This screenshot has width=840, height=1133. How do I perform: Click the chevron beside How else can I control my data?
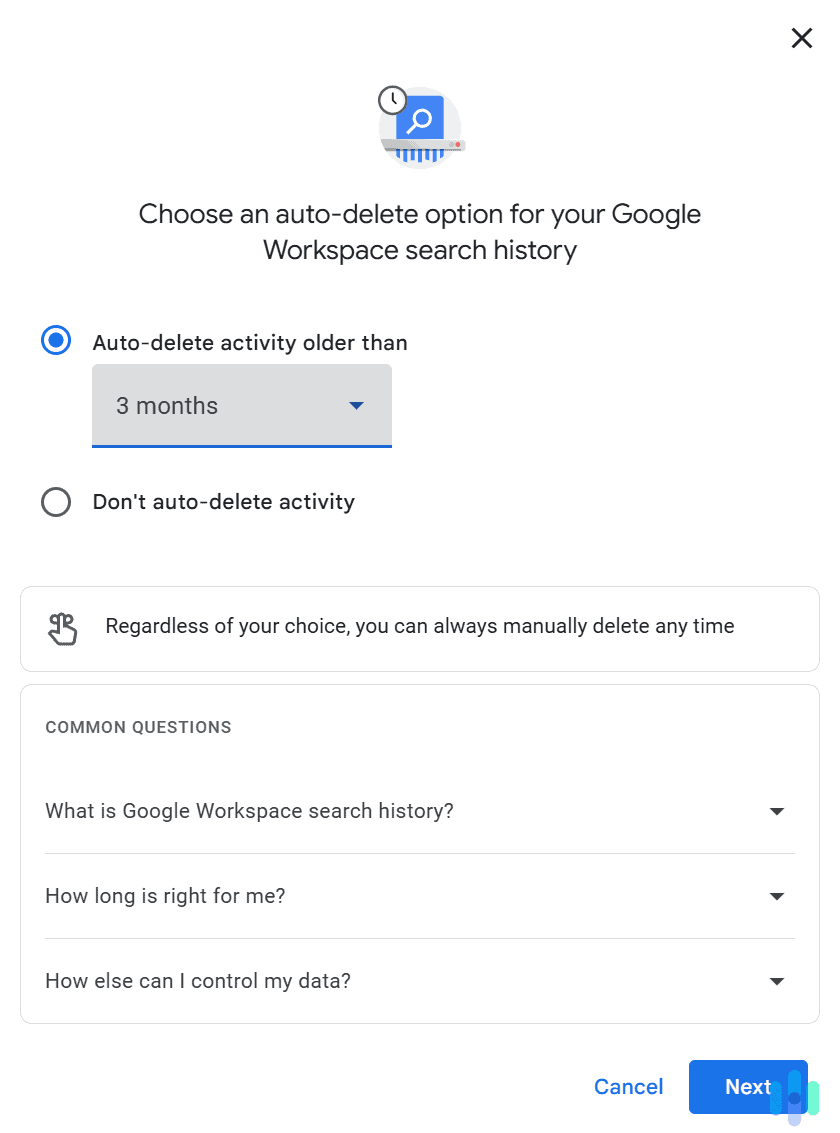[777, 981]
